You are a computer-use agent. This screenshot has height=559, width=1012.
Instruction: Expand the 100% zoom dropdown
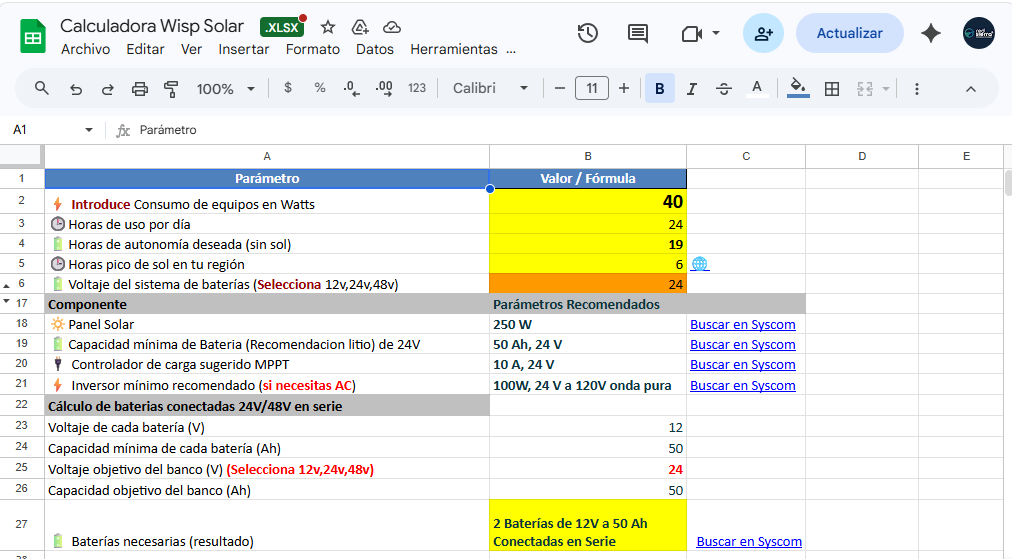pyautogui.click(x=225, y=88)
